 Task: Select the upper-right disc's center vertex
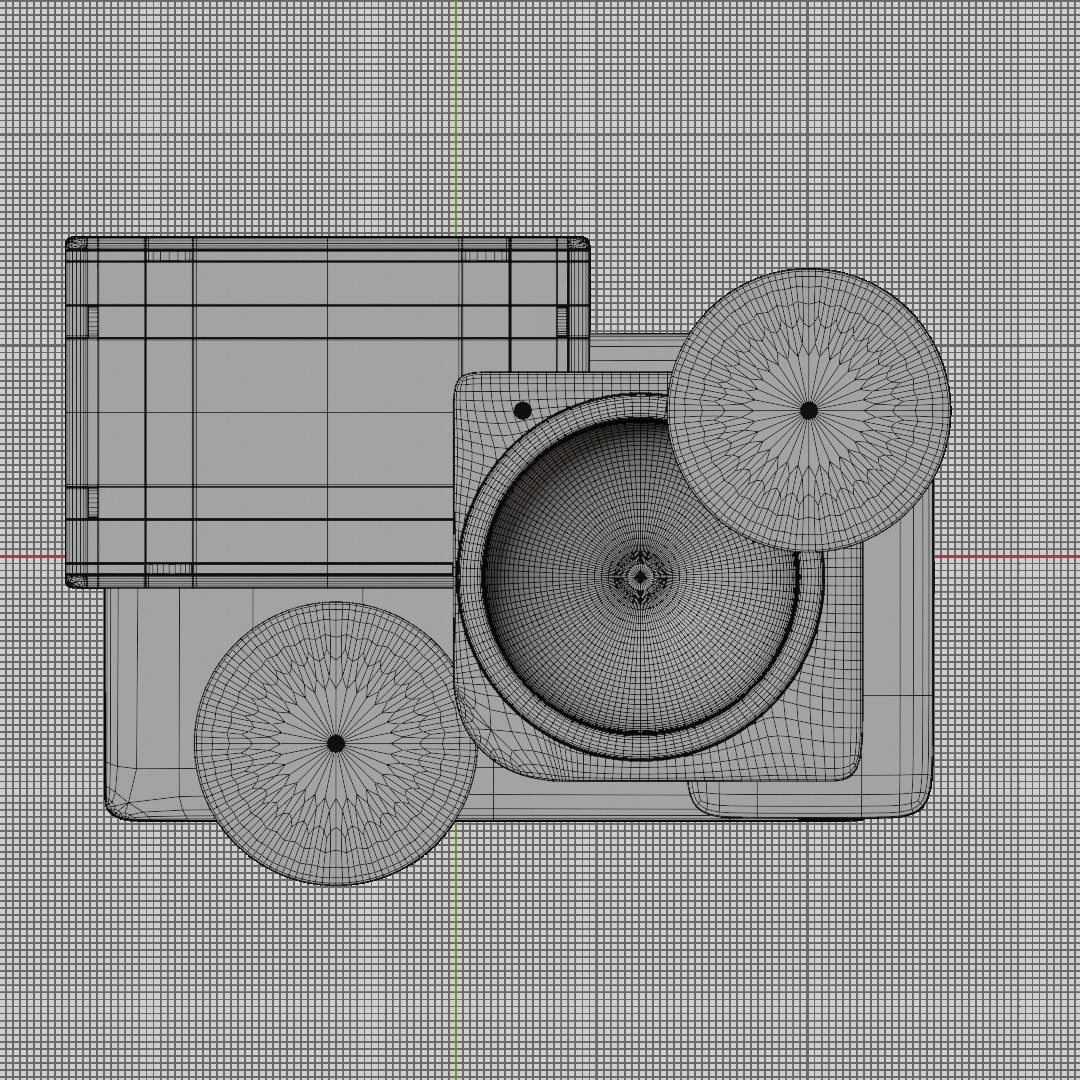tap(809, 411)
